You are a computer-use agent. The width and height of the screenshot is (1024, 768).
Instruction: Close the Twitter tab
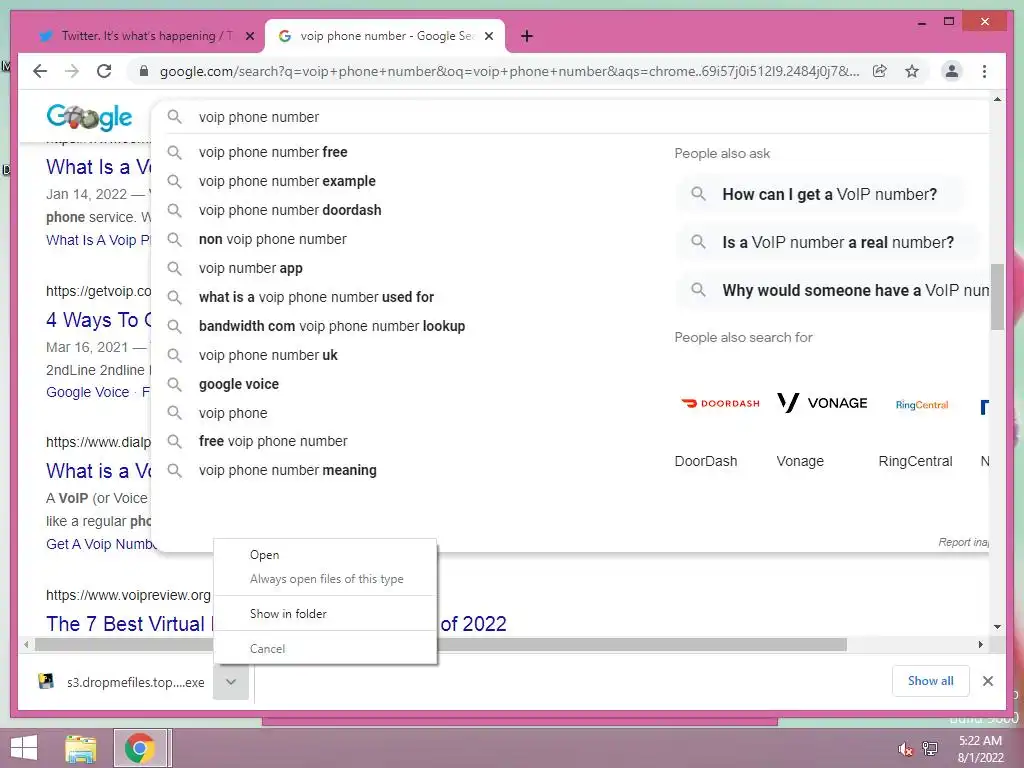pos(249,36)
